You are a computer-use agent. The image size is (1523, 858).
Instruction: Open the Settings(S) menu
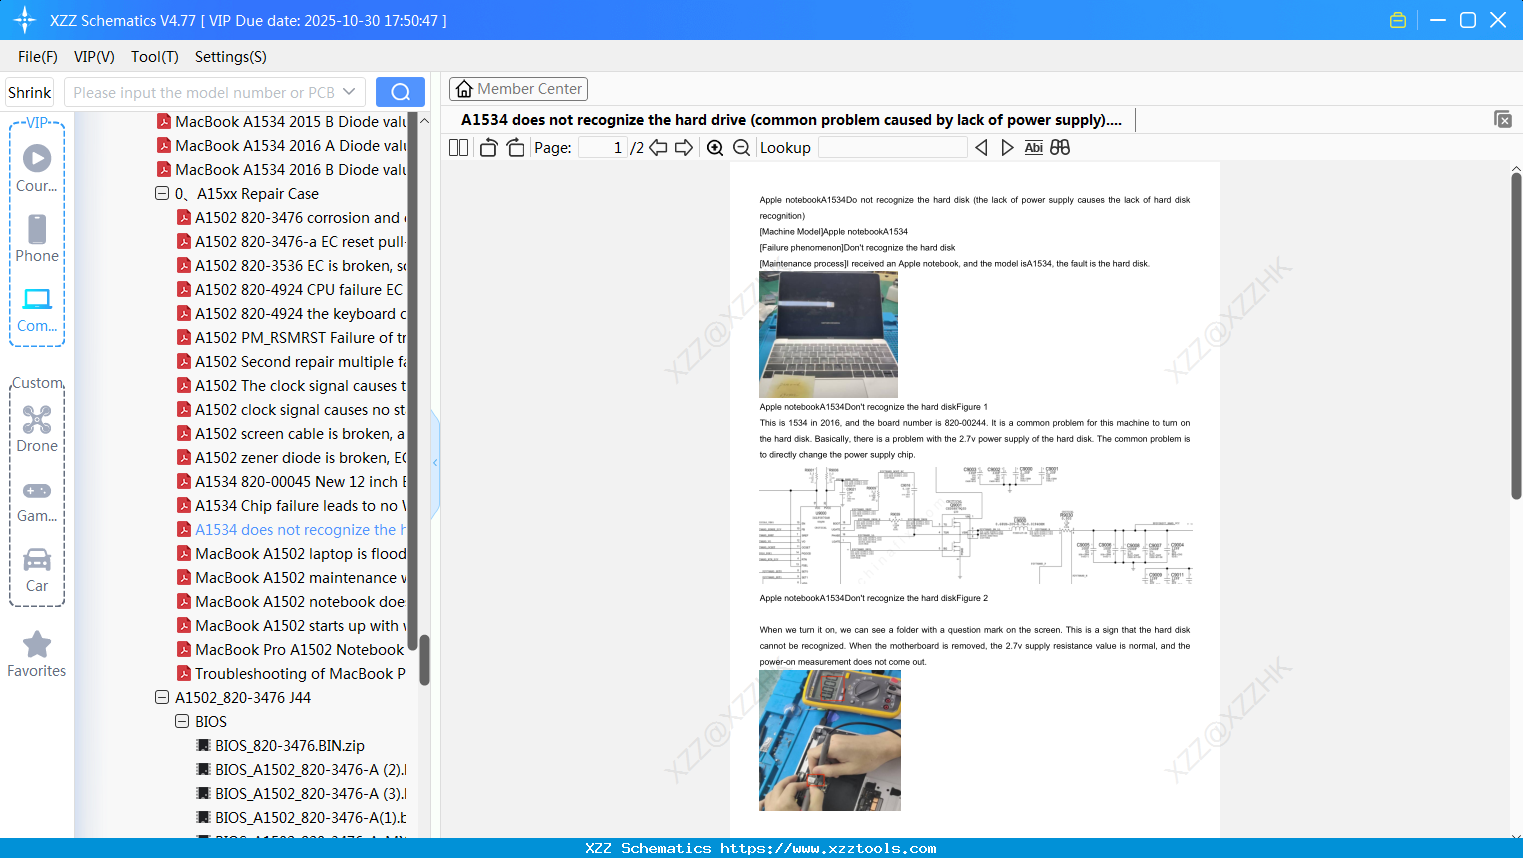click(231, 56)
